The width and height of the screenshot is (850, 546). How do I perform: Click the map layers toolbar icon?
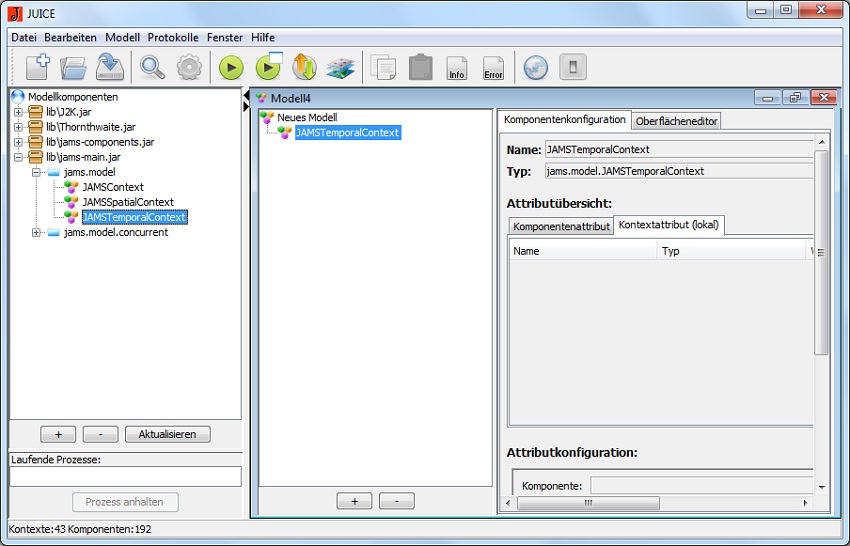coord(341,67)
